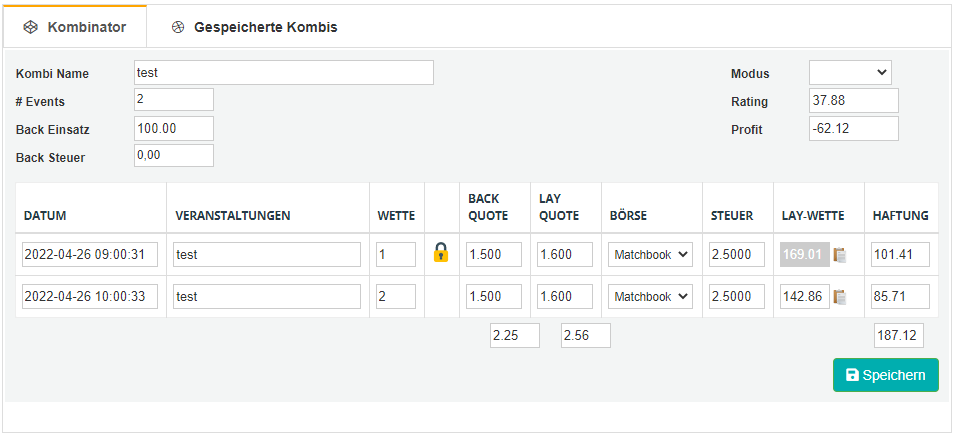The image size is (954, 435).
Task: Click the Kombi Name field containing test
Action: (284, 72)
